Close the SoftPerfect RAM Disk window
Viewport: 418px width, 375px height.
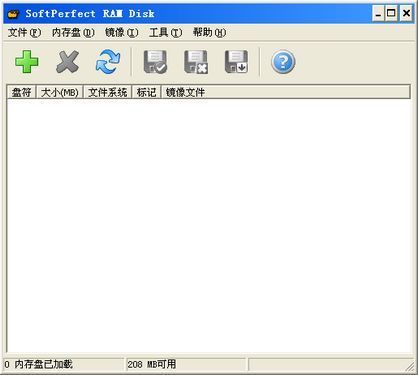click(406, 14)
